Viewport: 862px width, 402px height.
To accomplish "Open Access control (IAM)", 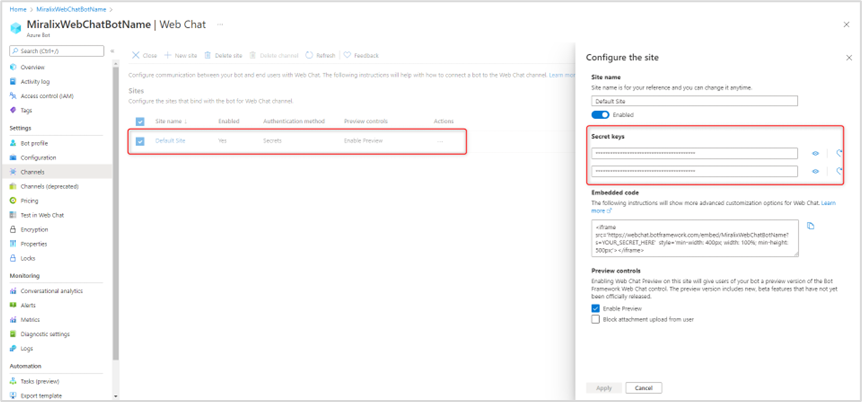I will (x=47, y=96).
